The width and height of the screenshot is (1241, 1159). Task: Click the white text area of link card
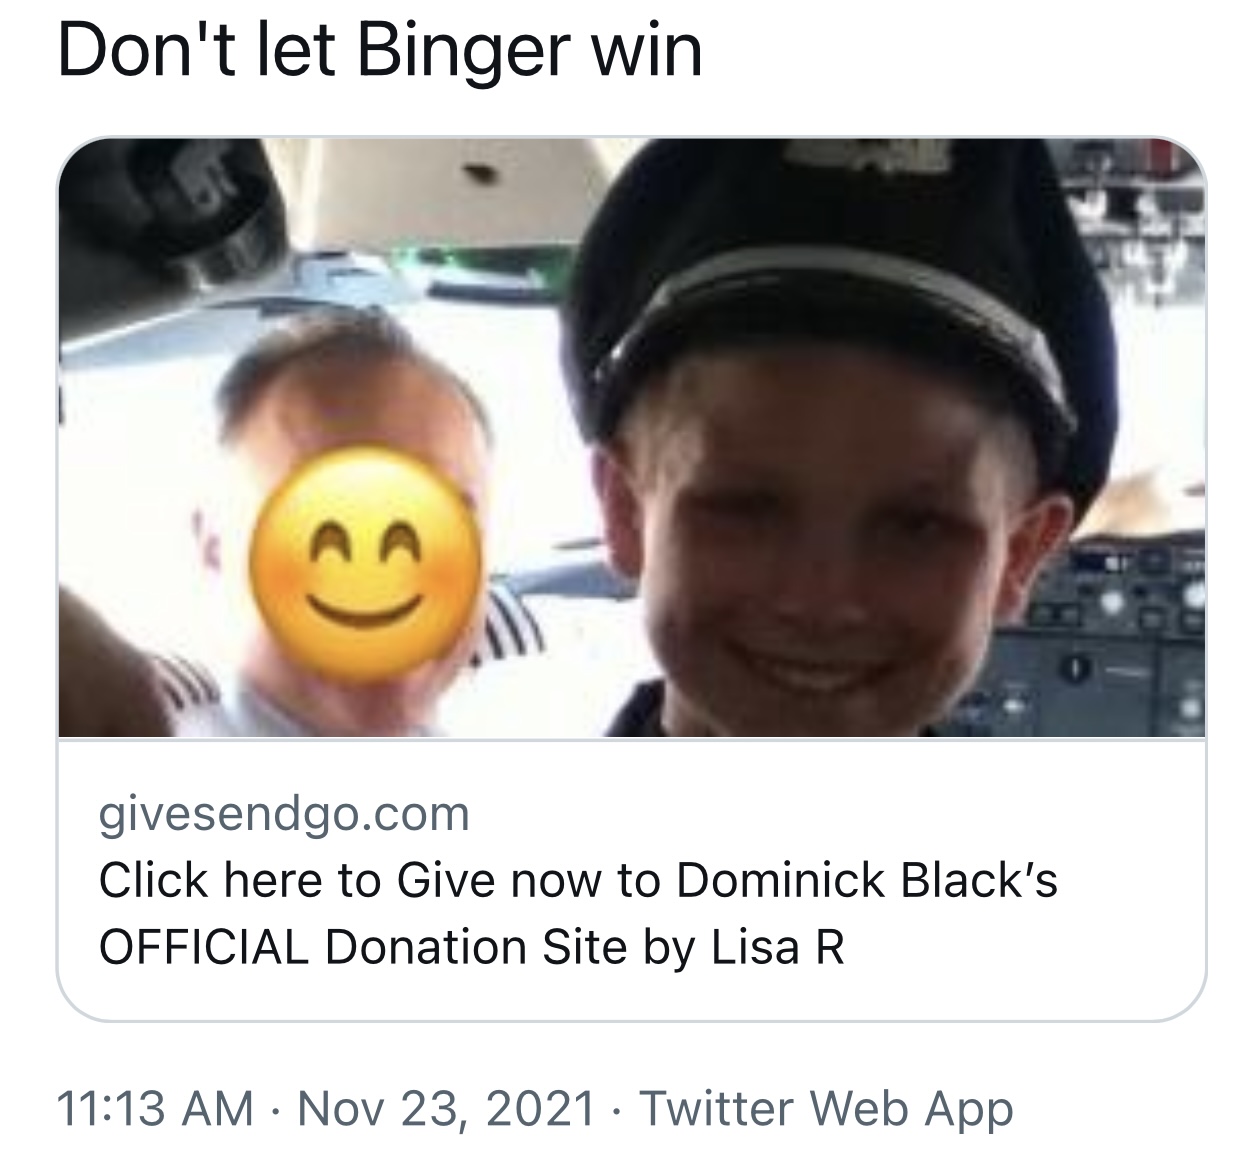click(631, 880)
